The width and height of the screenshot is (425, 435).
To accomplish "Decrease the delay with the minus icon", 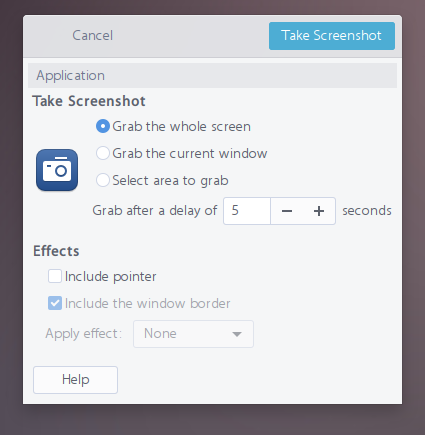I will pos(287,211).
